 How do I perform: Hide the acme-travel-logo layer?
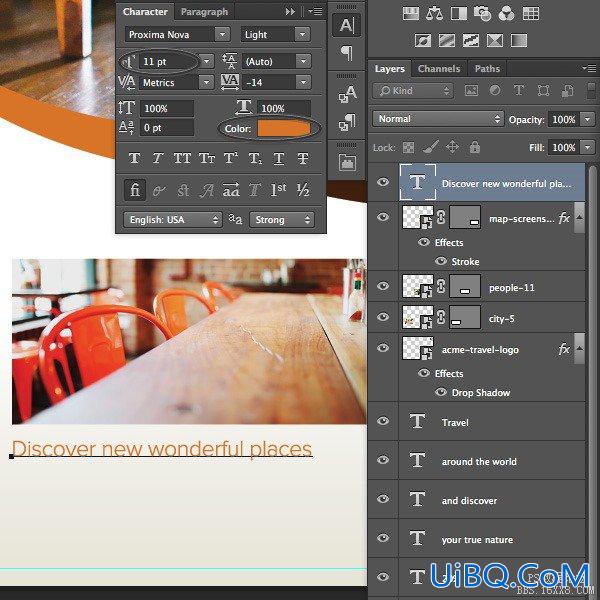coord(383,348)
